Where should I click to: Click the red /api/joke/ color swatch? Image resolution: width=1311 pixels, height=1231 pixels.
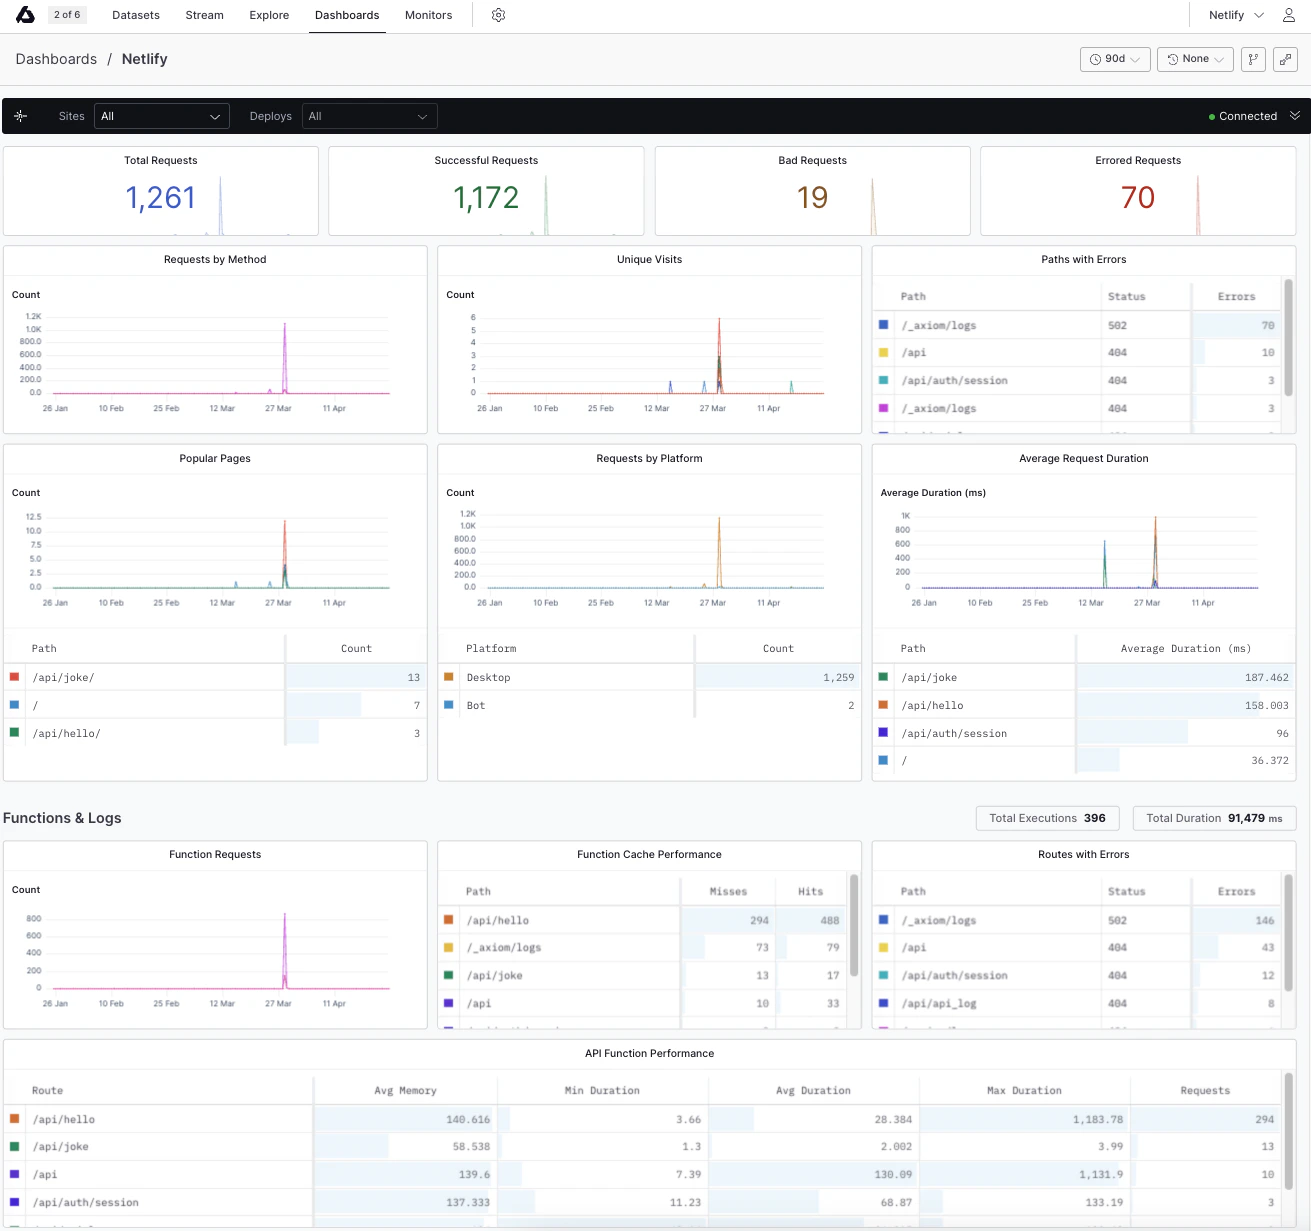[x=14, y=677]
